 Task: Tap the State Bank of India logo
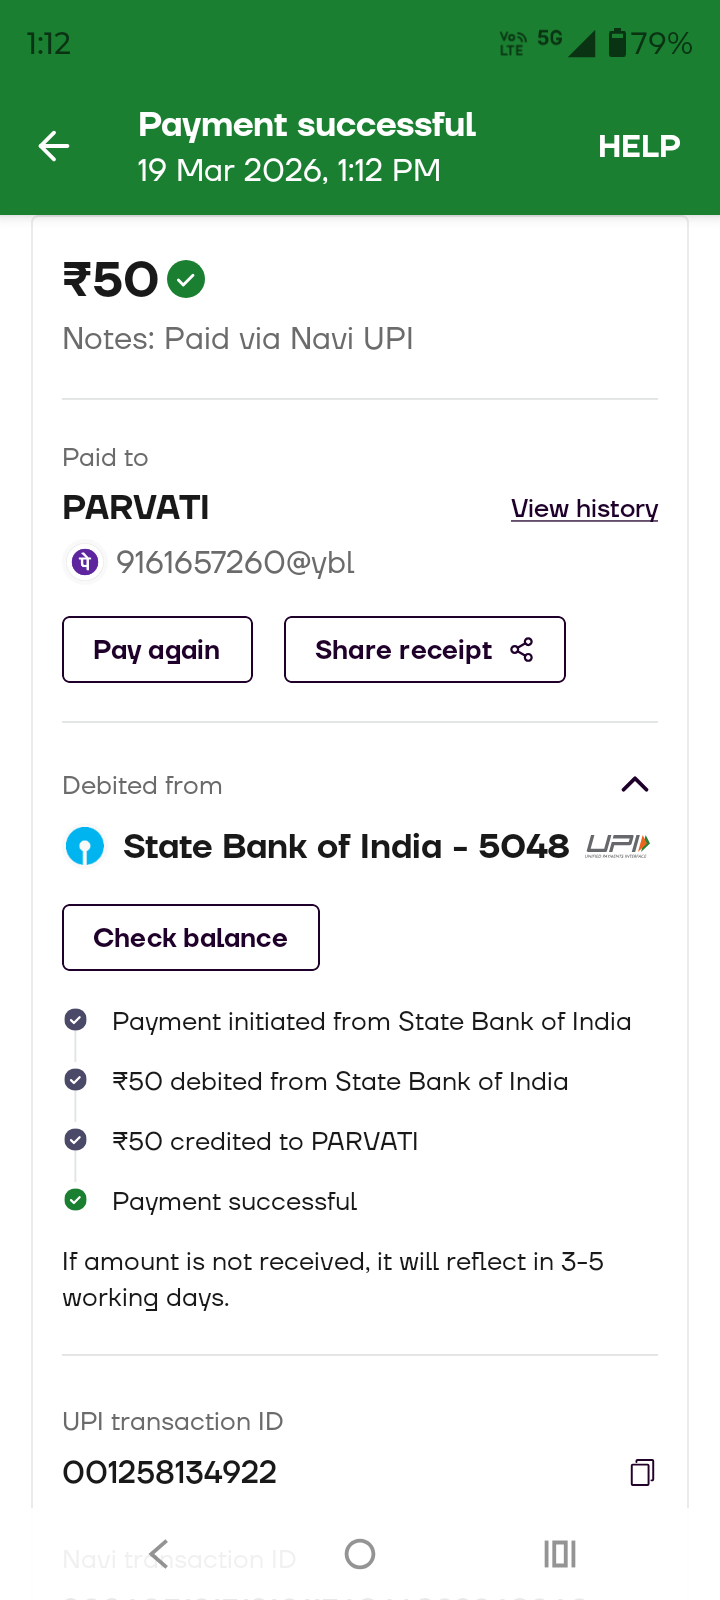pyautogui.click(x=85, y=846)
